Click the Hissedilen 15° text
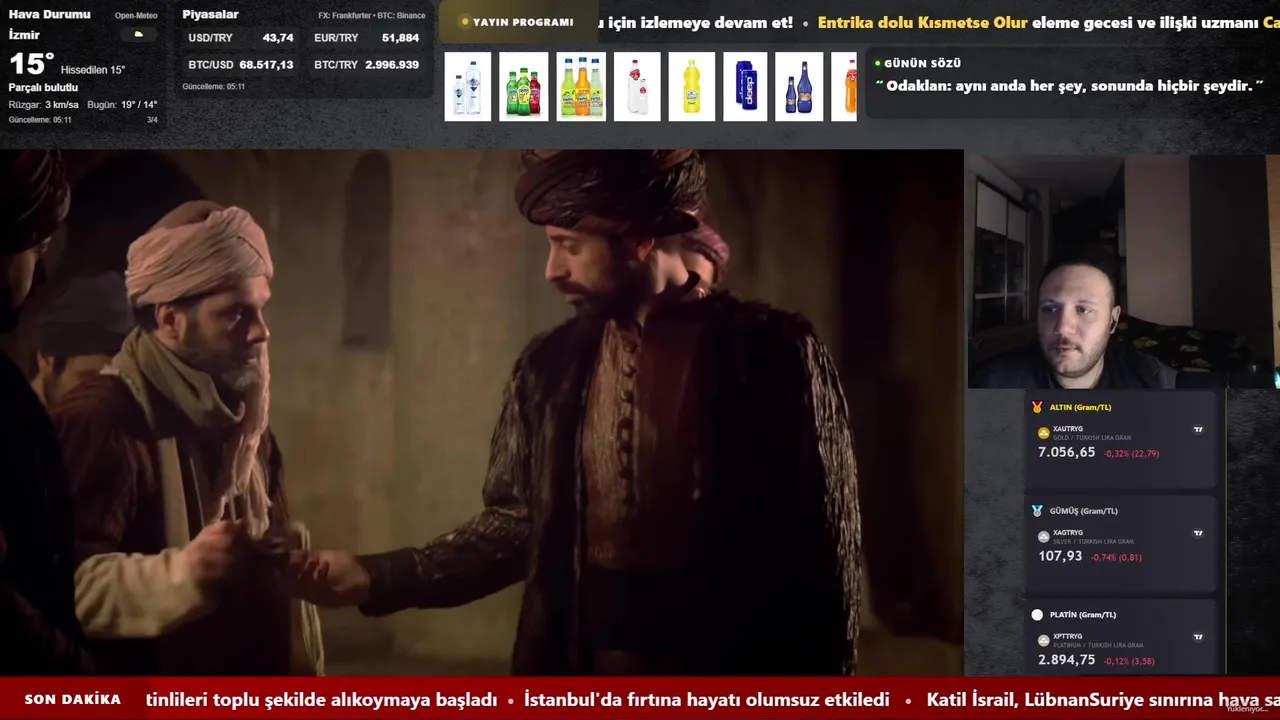Viewport: 1280px width, 720px height. click(93, 70)
